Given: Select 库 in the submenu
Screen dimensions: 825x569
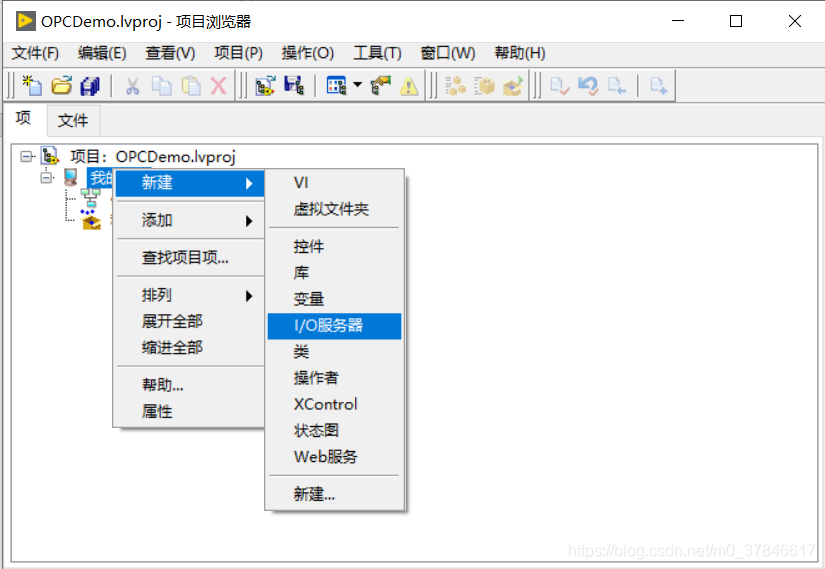Looking at the screenshot, I should (x=334, y=273).
